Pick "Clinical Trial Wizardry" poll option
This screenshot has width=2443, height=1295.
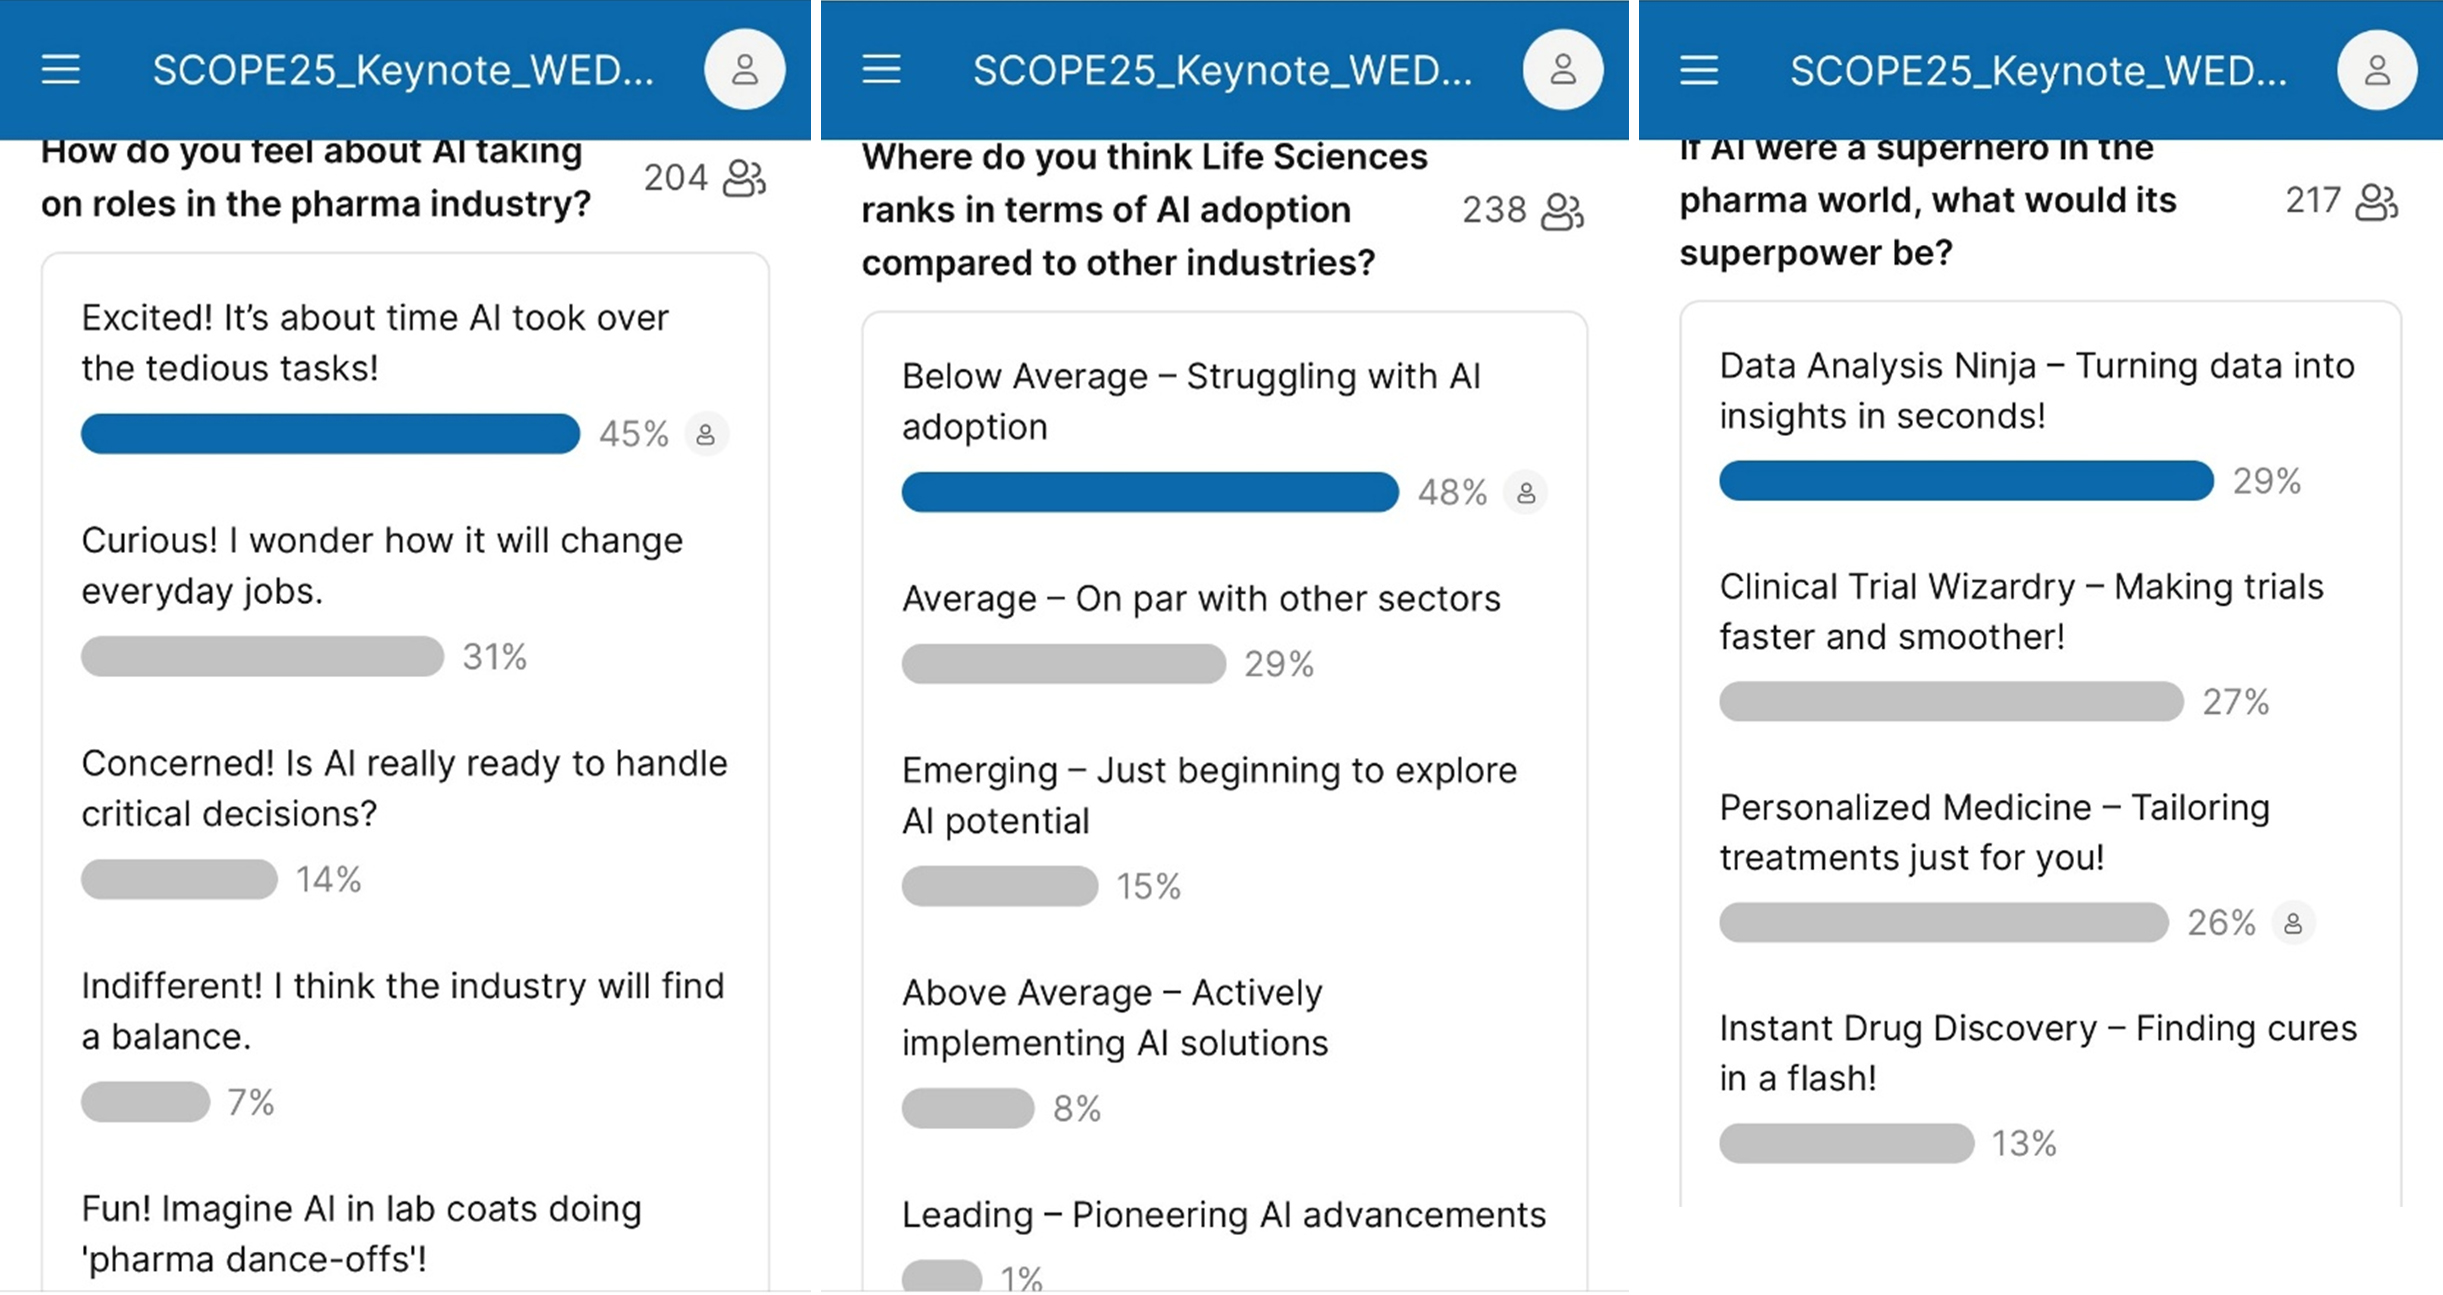2020,611
